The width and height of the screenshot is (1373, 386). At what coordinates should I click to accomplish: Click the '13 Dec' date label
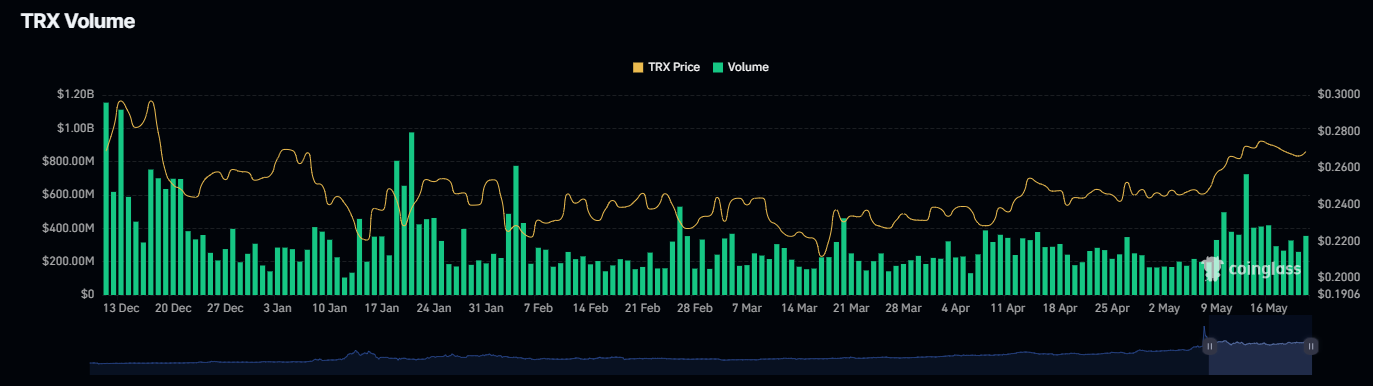coord(121,309)
